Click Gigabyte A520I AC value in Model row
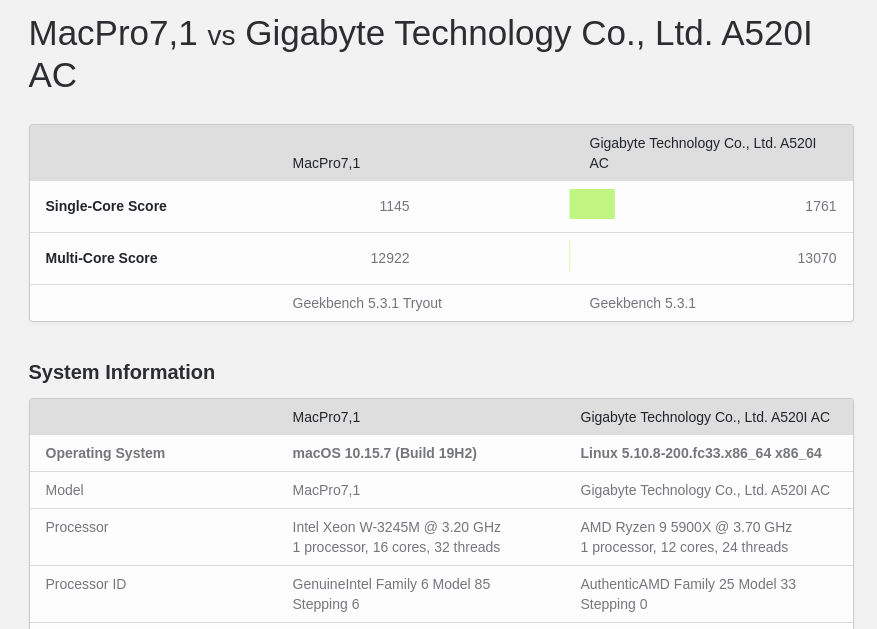This screenshot has width=877, height=629. (x=705, y=490)
